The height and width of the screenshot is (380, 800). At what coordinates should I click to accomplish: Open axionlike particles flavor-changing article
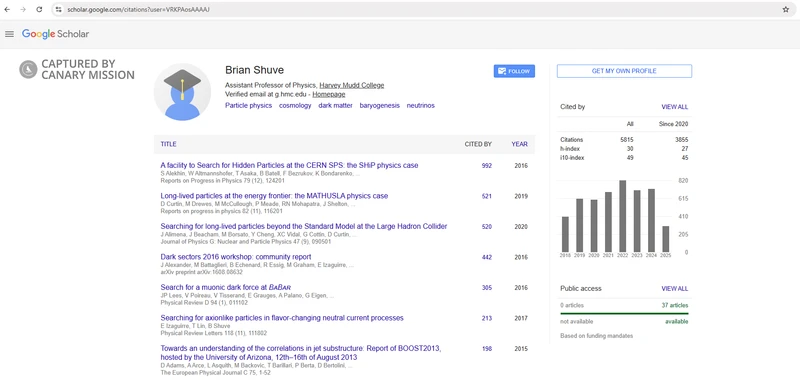282,318
